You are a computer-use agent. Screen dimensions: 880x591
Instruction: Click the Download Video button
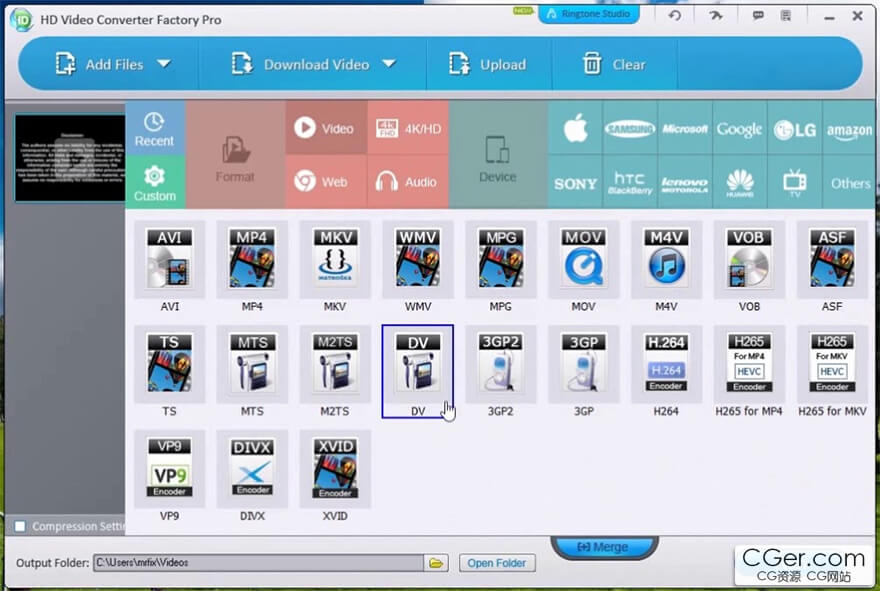click(300, 64)
